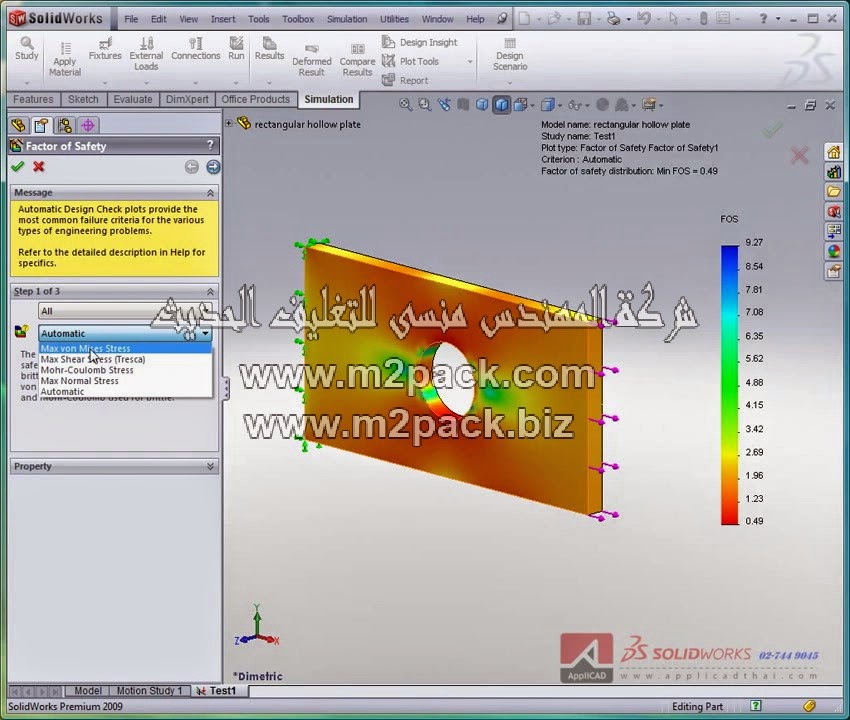The width and height of the screenshot is (850, 720).
Task: Open Factor of Safety help question mark
Action: 210,145
